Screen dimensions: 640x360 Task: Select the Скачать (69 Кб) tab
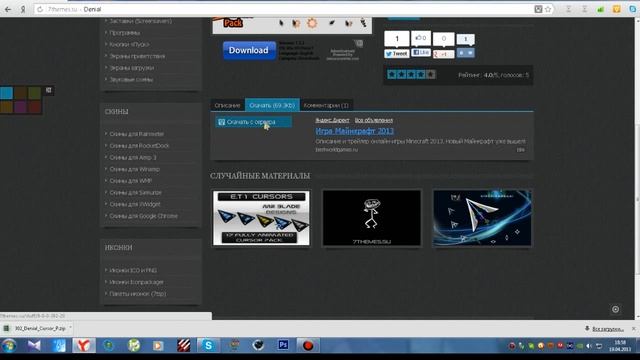point(272,105)
